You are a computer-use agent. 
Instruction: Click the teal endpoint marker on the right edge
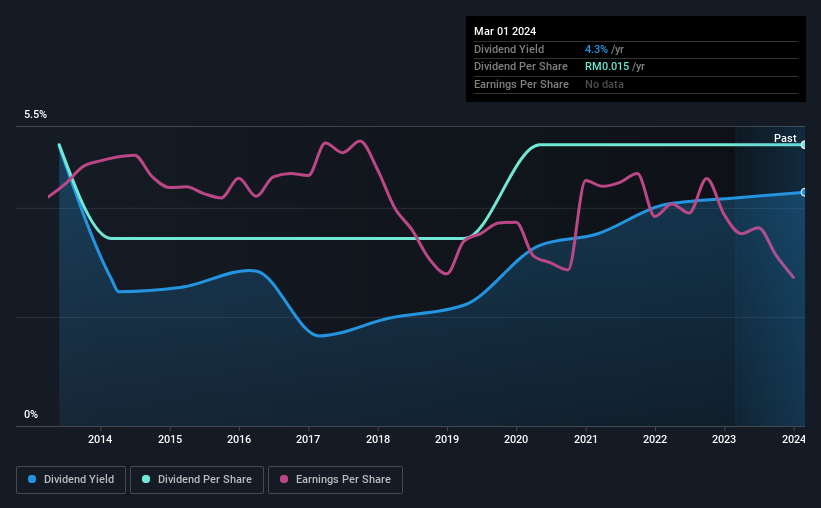click(803, 145)
